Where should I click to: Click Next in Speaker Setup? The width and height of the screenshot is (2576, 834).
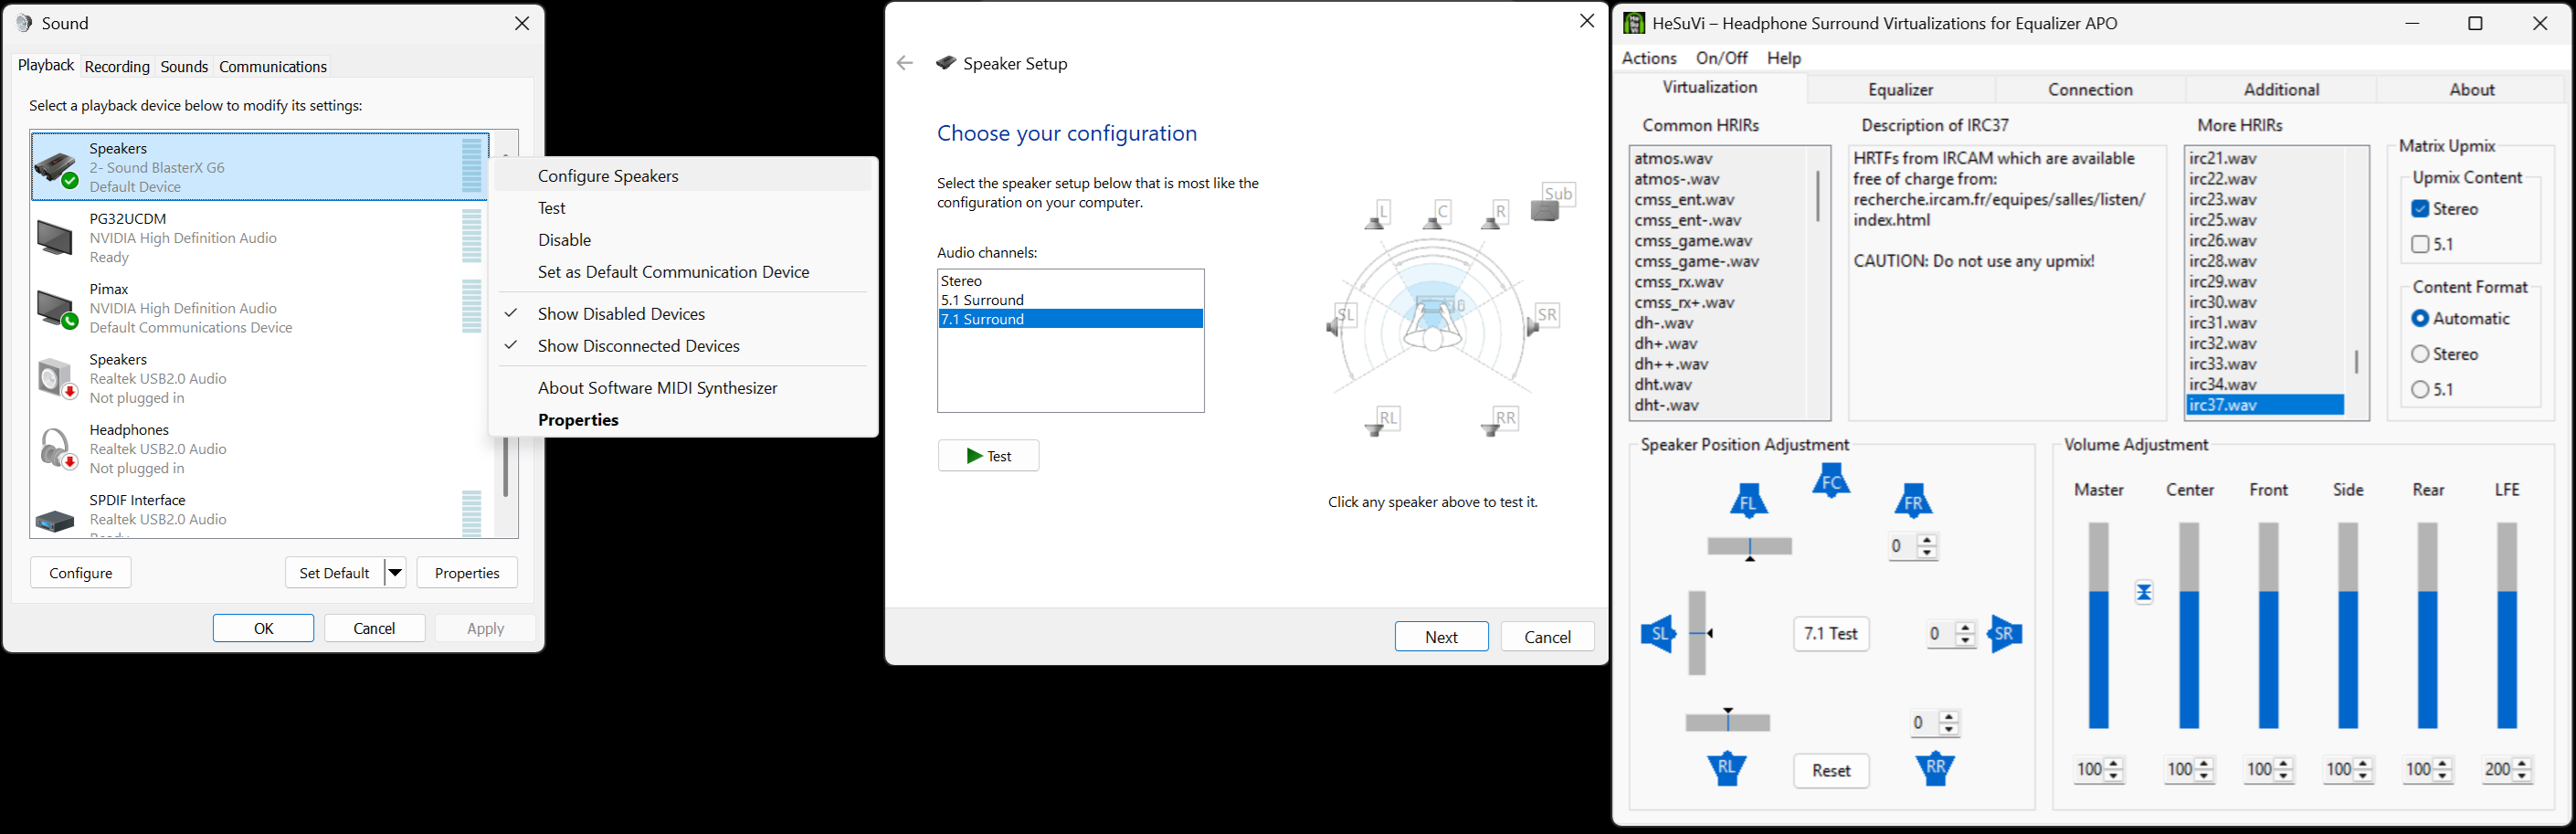tap(1441, 637)
